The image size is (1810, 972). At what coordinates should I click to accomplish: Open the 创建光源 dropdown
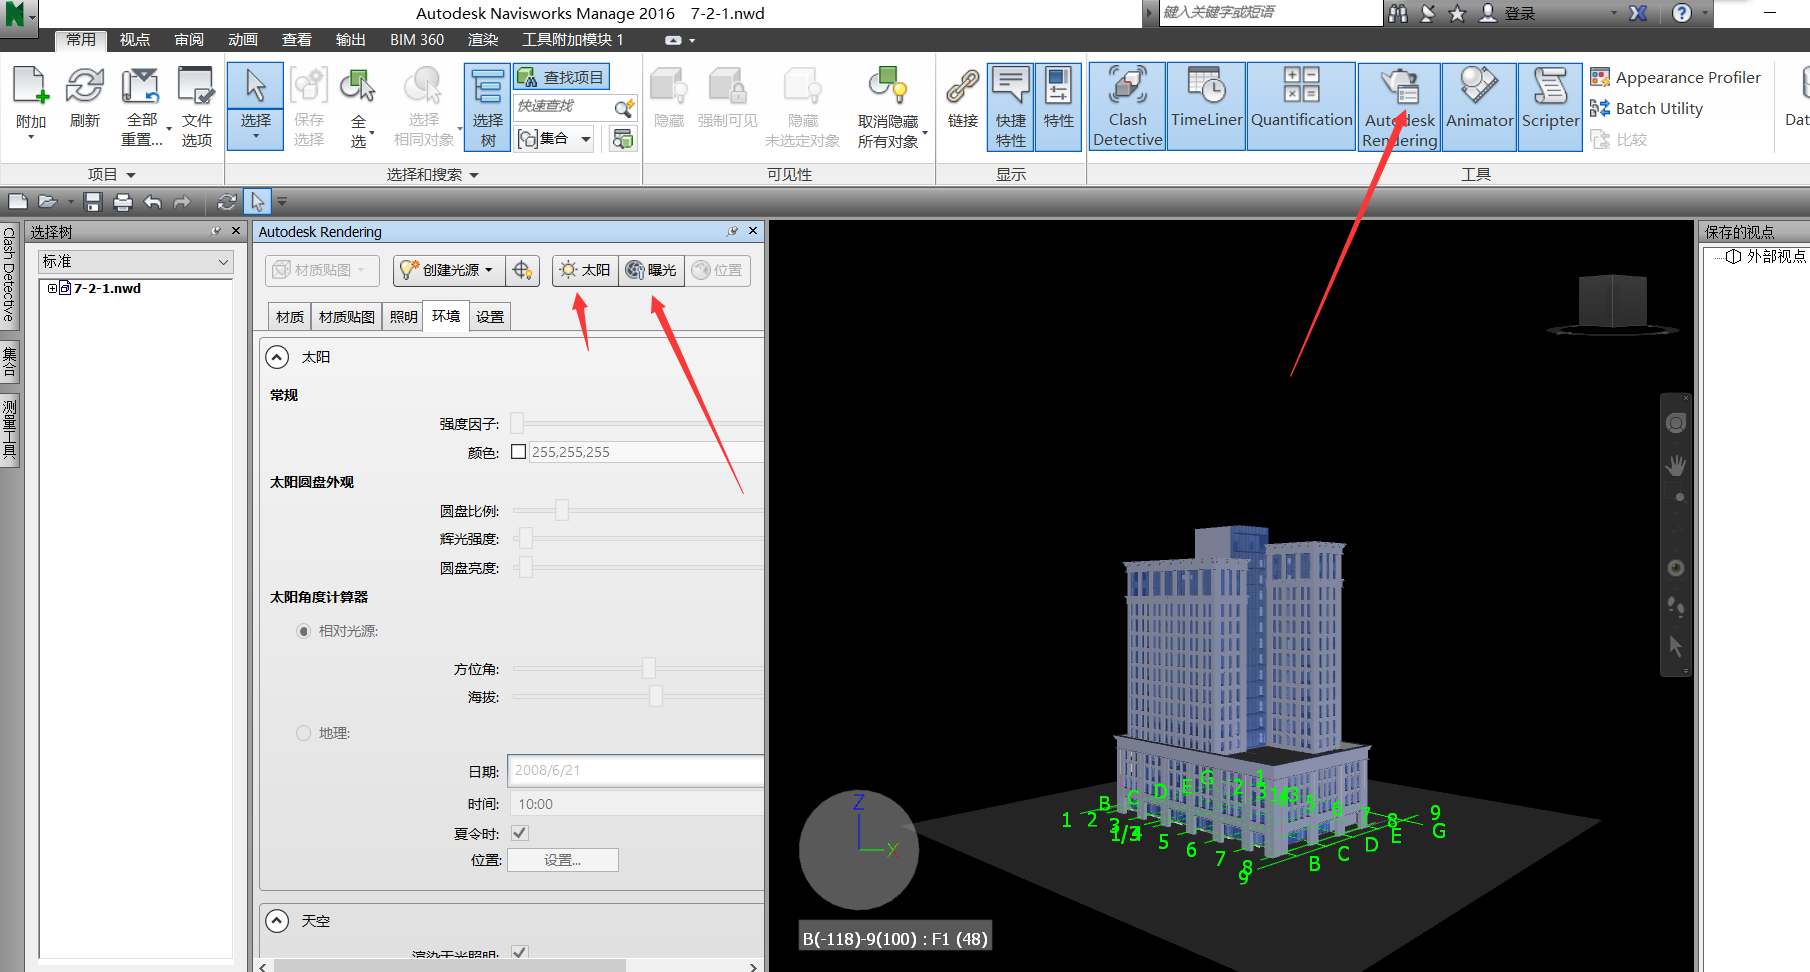(449, 270)
